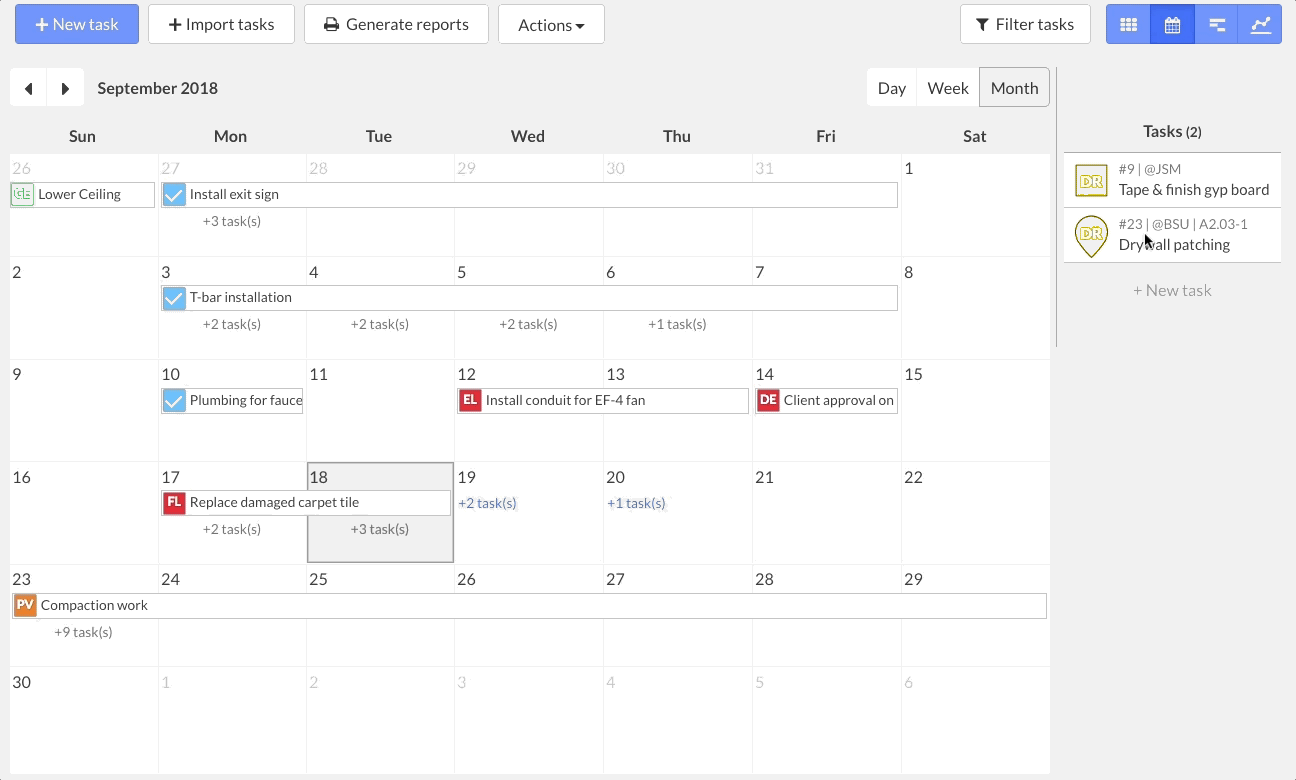
Task: Open Replace damaged carpet tile task
Action: (x=306, y=502)
